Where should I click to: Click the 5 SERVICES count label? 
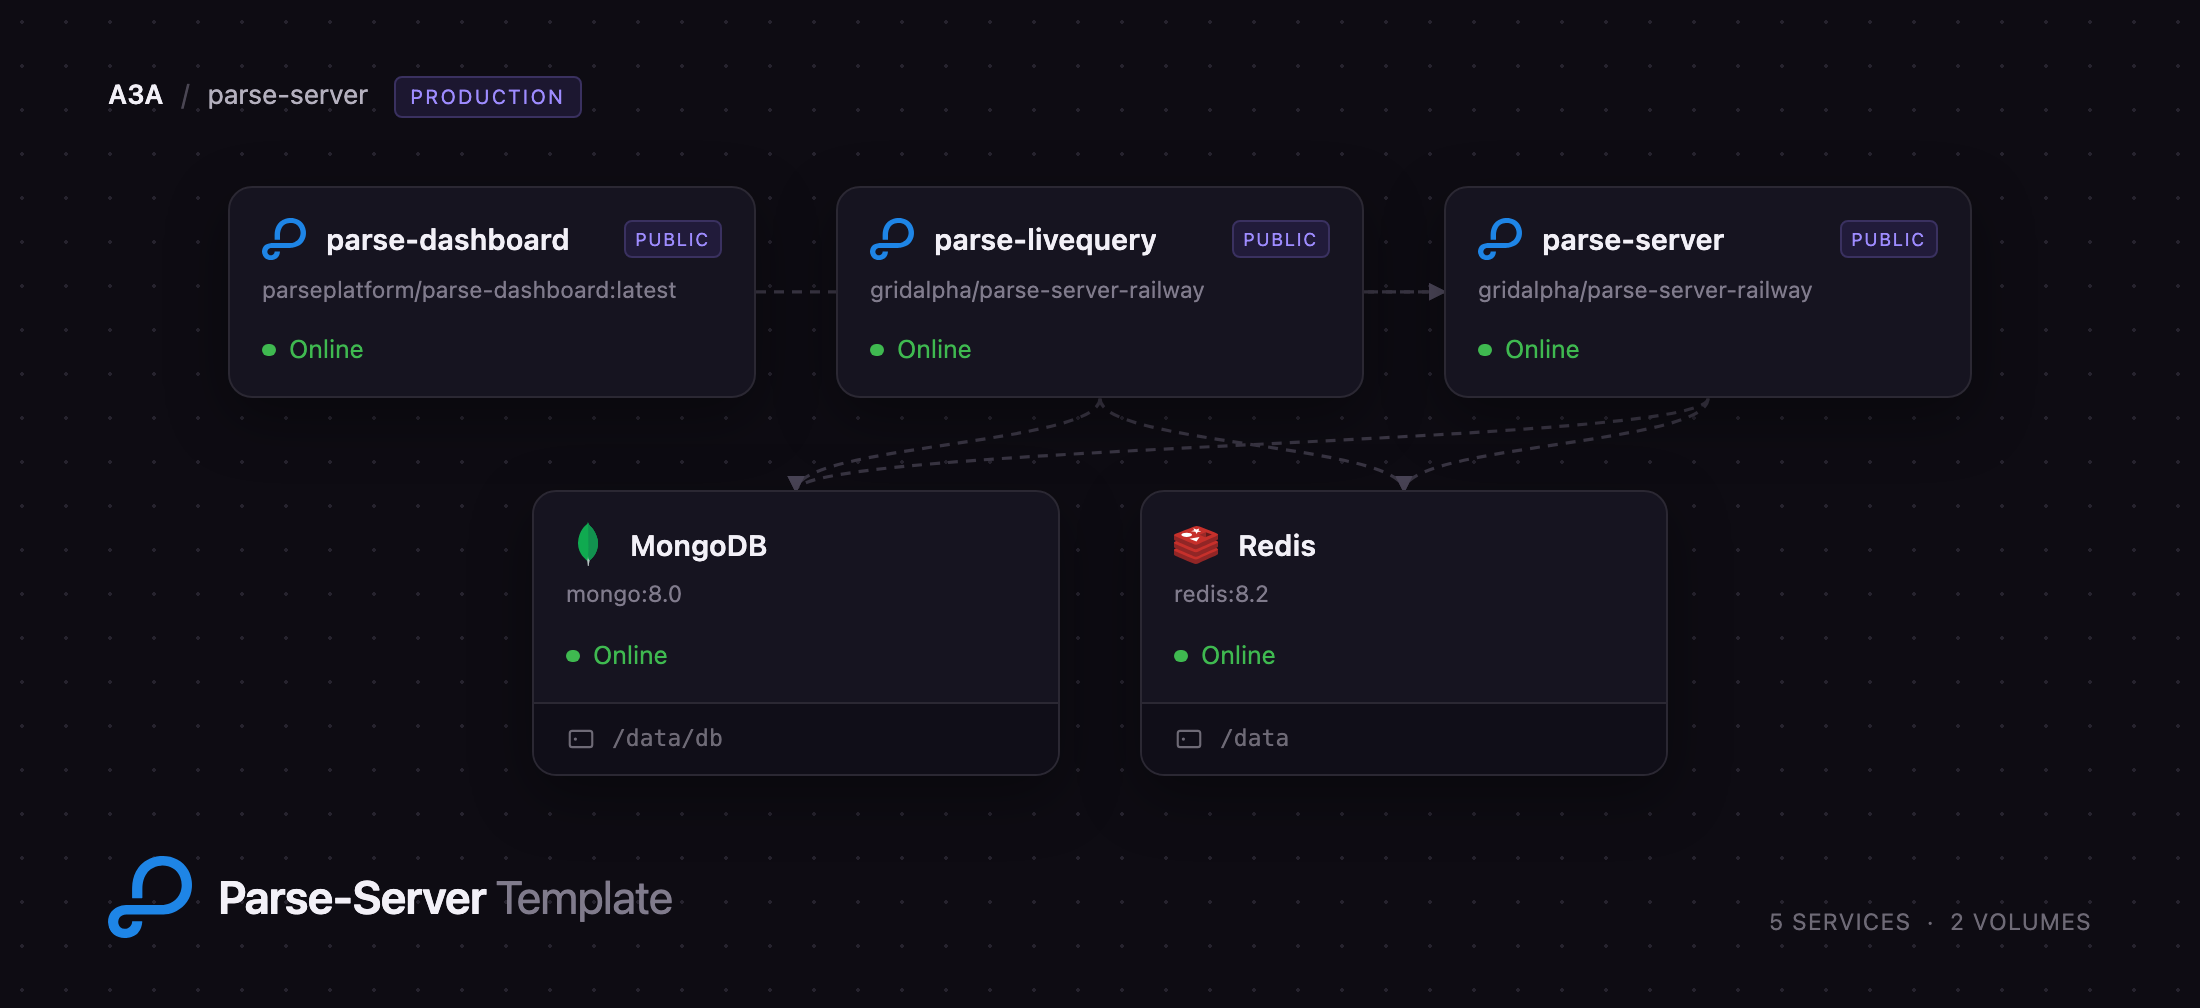click(1839, 922)
